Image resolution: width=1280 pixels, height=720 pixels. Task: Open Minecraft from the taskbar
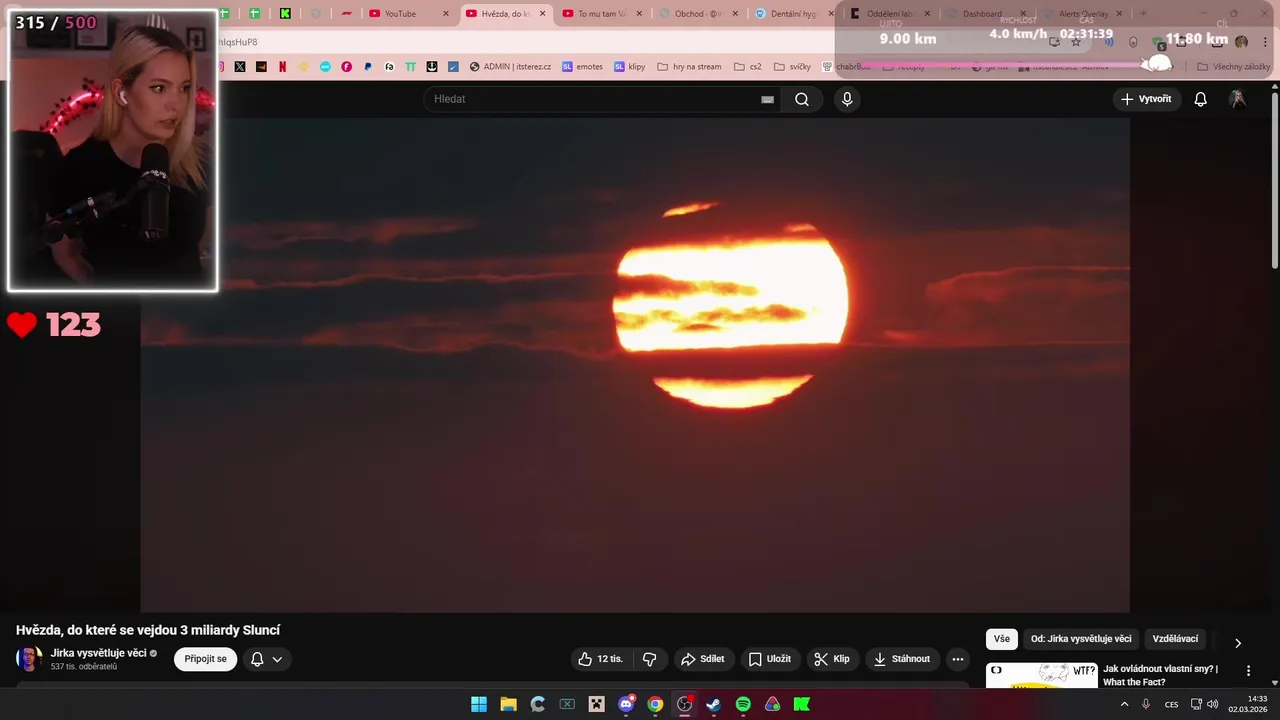click(x=597, y=704)
